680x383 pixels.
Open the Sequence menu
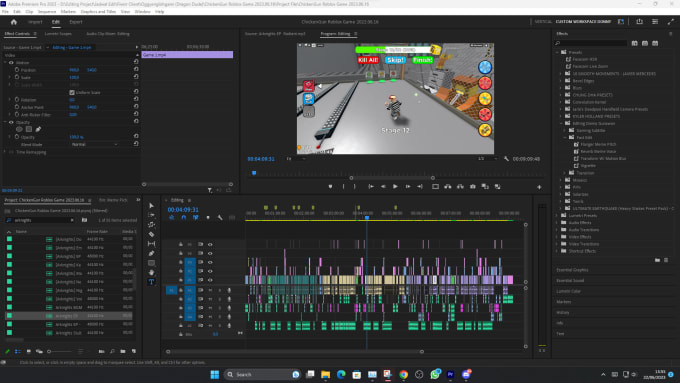47,12
